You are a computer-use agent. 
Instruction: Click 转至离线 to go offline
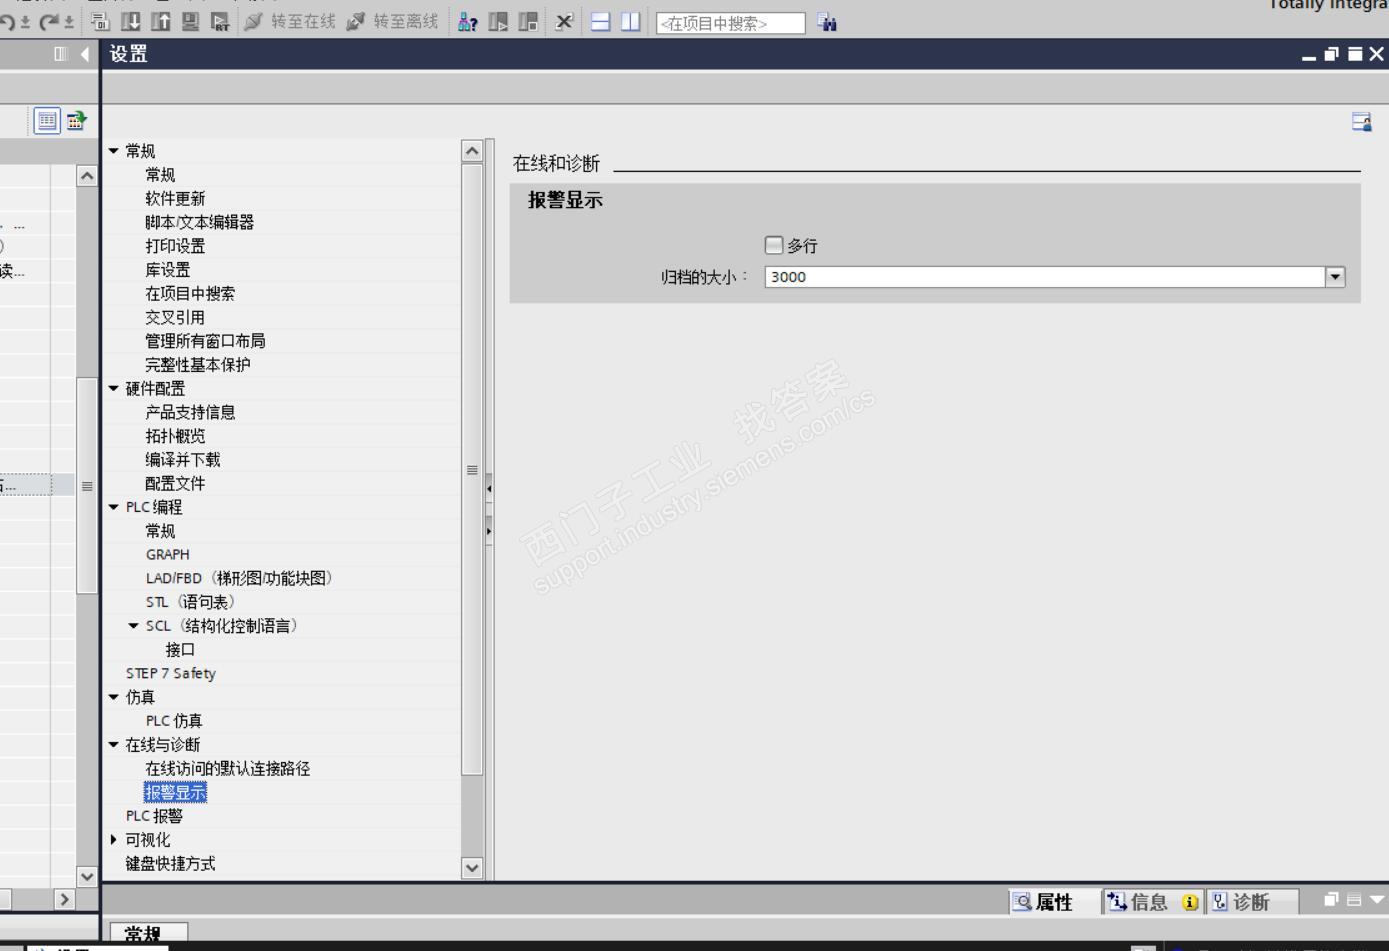392,21
